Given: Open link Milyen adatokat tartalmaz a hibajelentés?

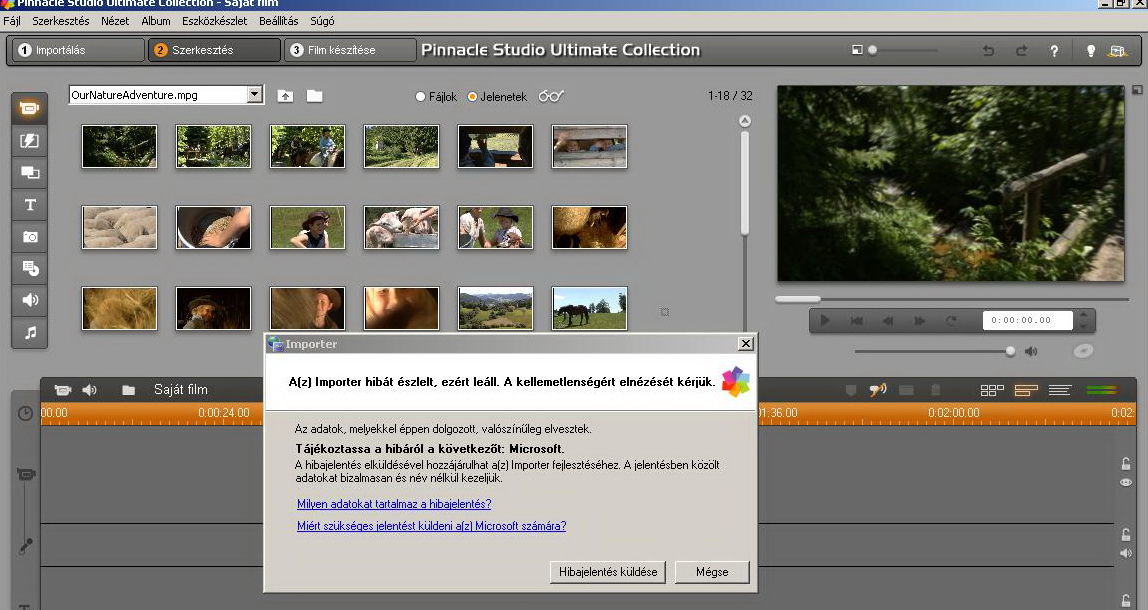Looking at the screenshot, I should [394, 504].
